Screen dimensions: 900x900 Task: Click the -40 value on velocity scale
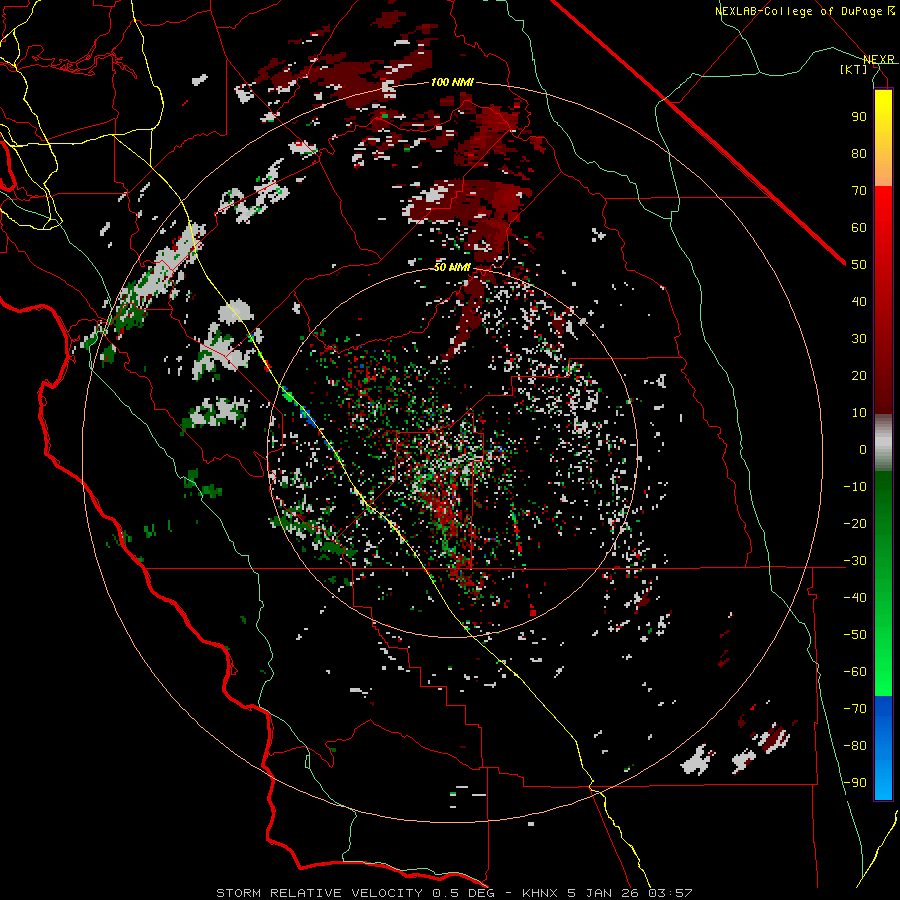pos(855,598)
